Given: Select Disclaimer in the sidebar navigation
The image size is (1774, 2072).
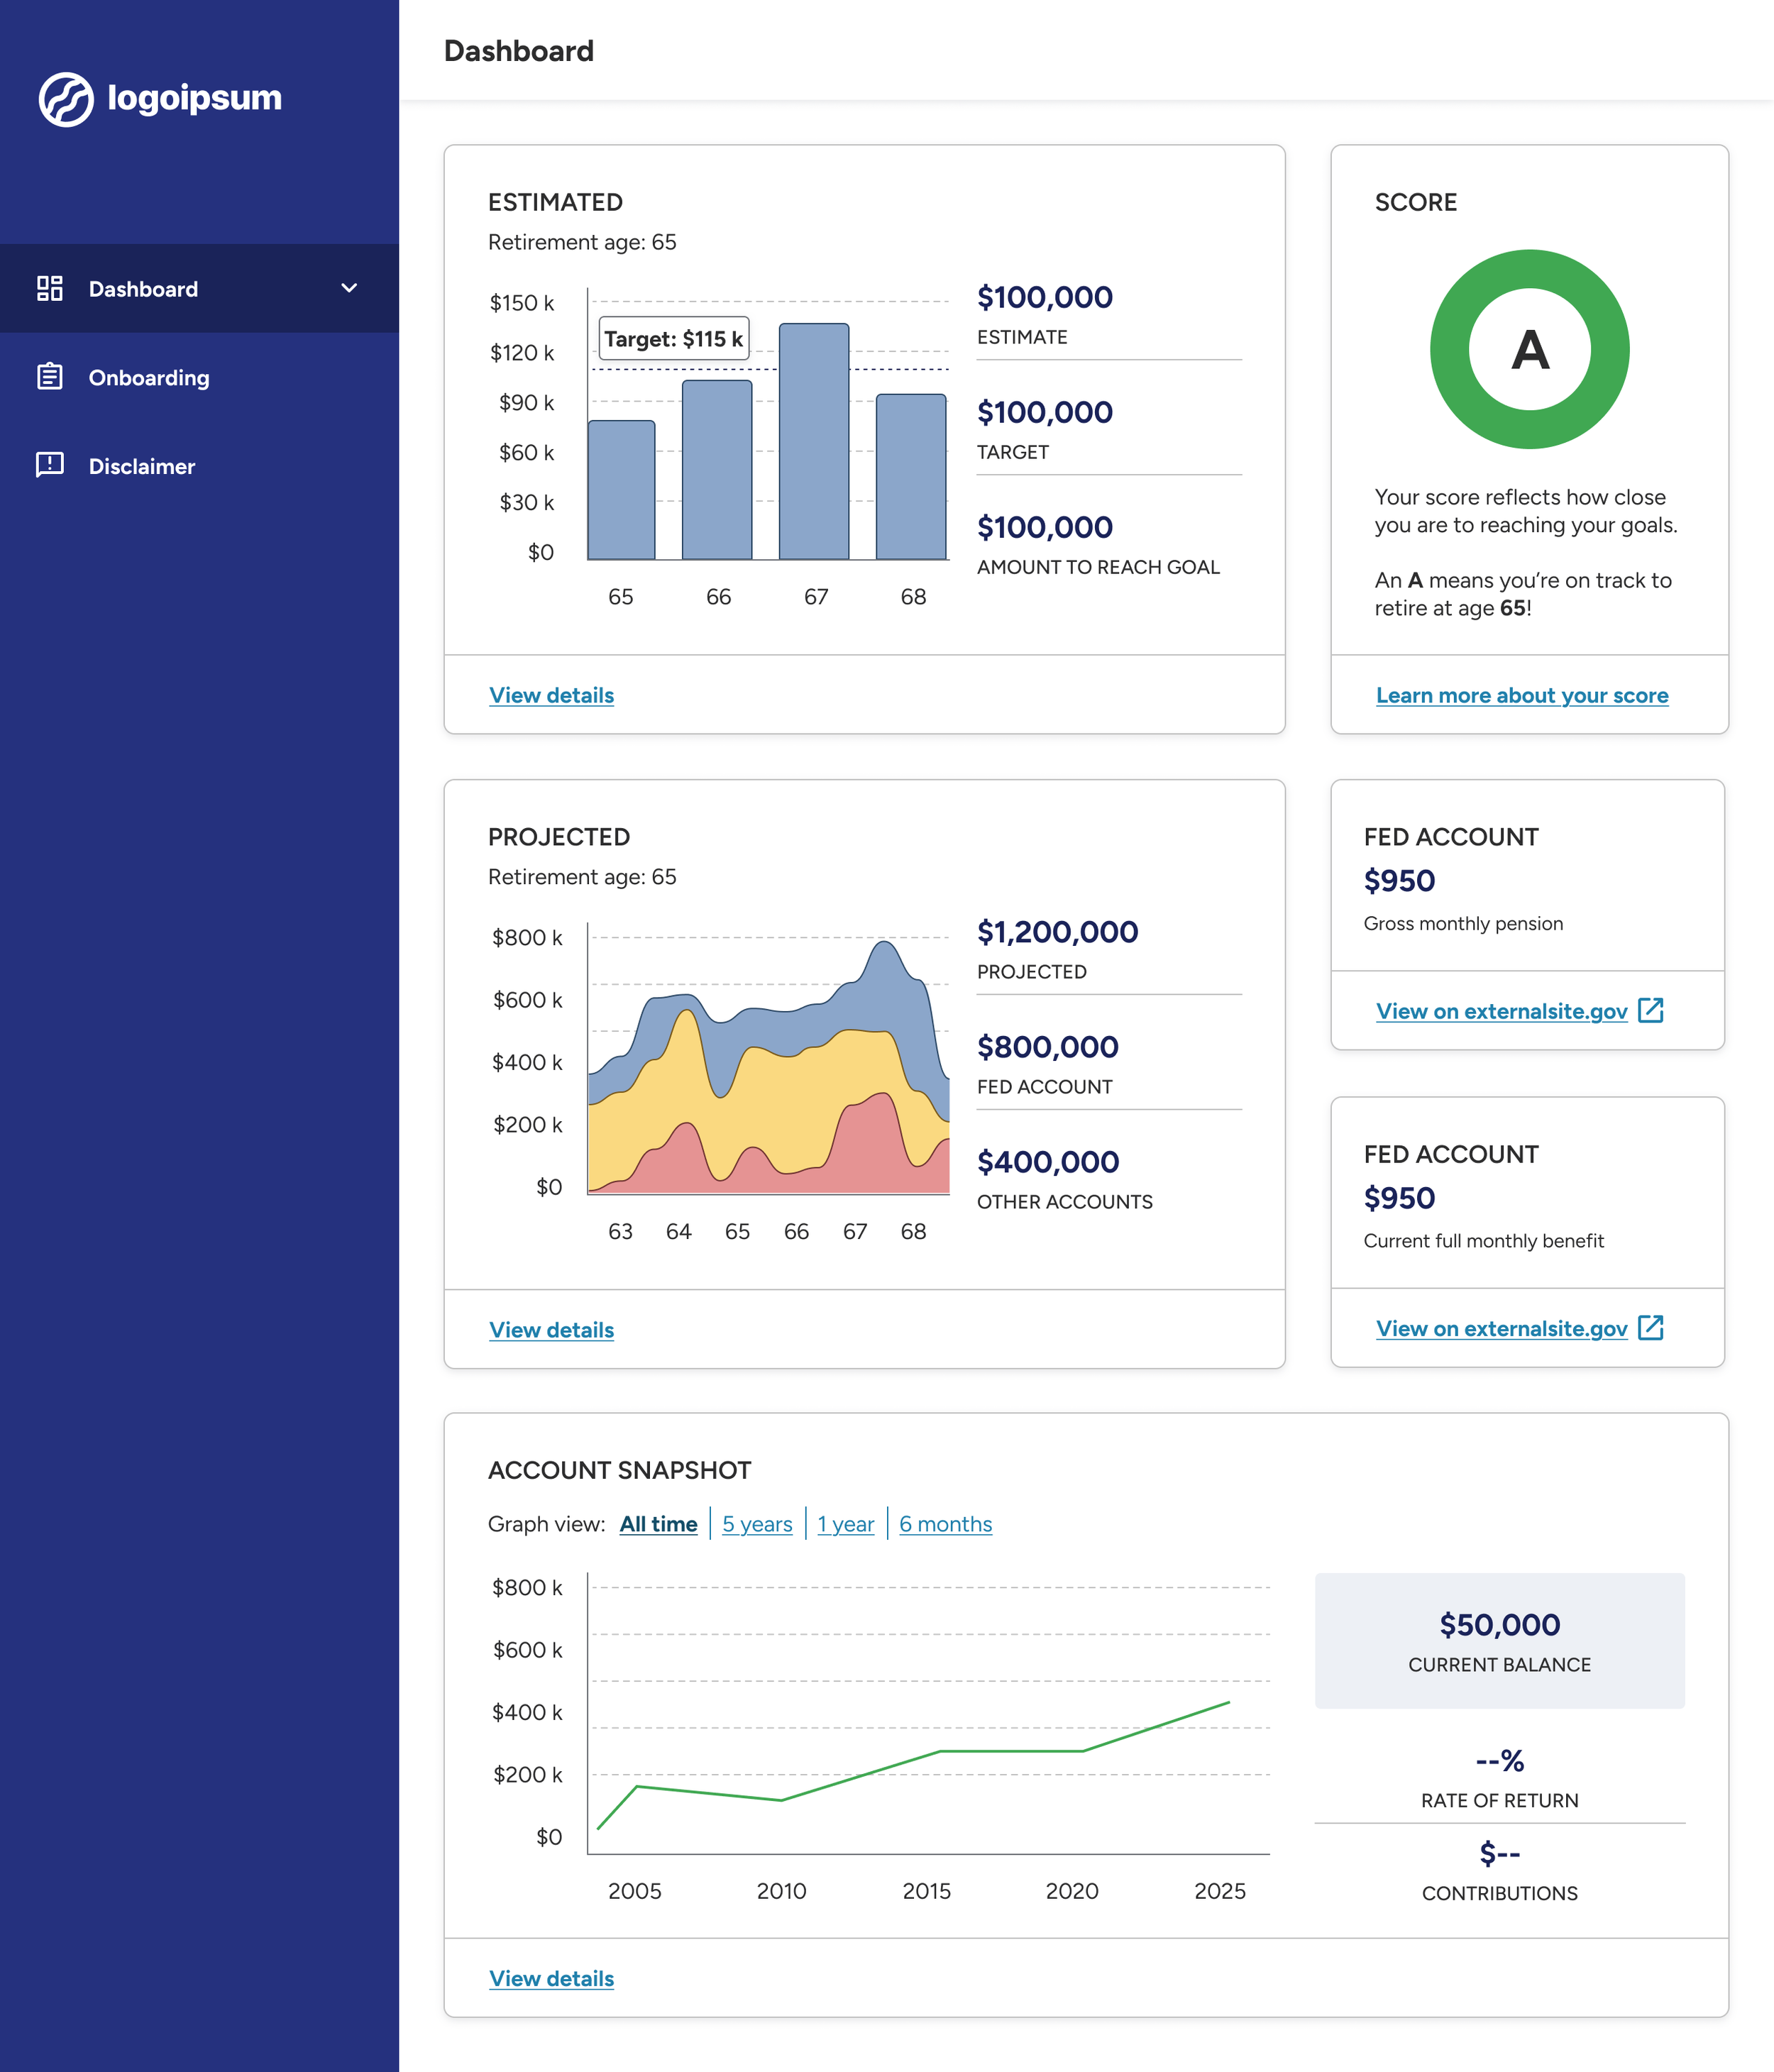Looking at the screenshot, I should click(x=142, y=466).
